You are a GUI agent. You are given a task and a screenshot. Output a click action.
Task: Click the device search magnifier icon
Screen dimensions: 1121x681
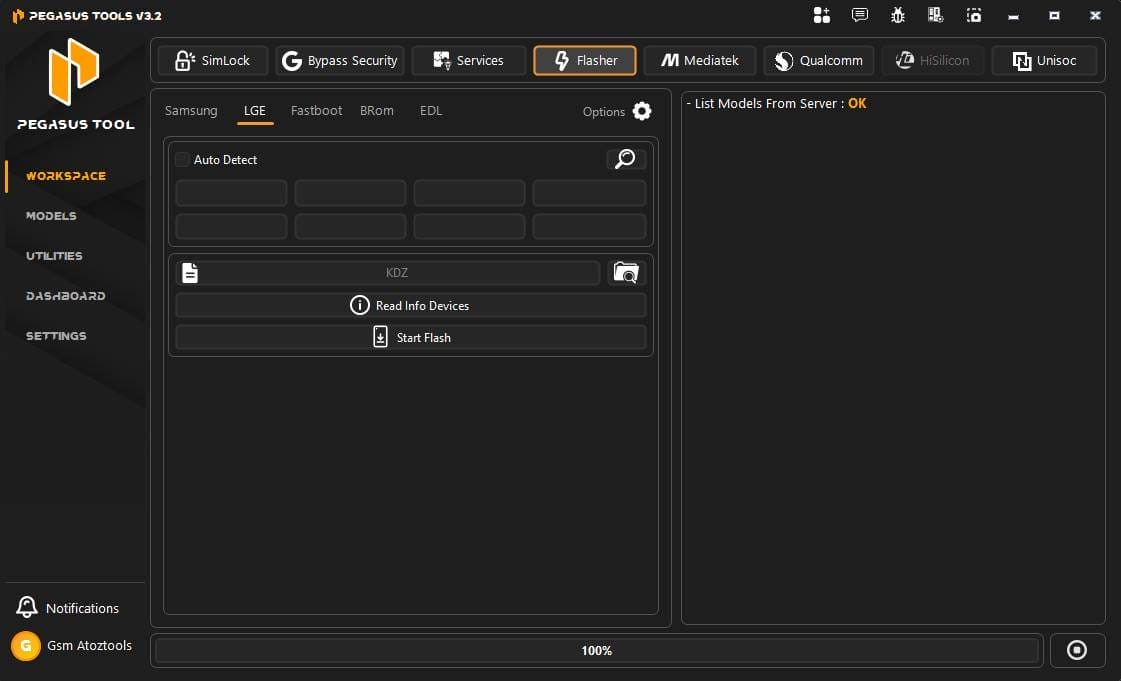click(625, 159)
